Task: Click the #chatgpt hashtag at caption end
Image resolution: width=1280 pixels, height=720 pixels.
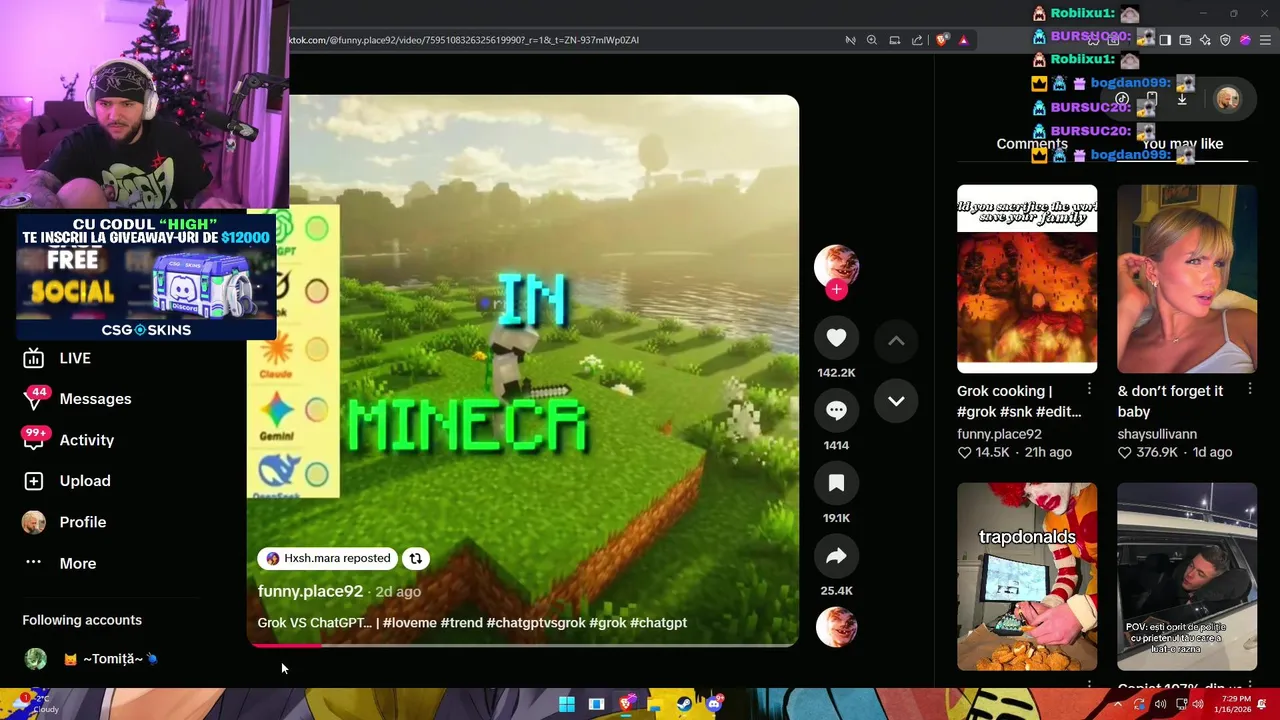Action: tap(658, 622)
